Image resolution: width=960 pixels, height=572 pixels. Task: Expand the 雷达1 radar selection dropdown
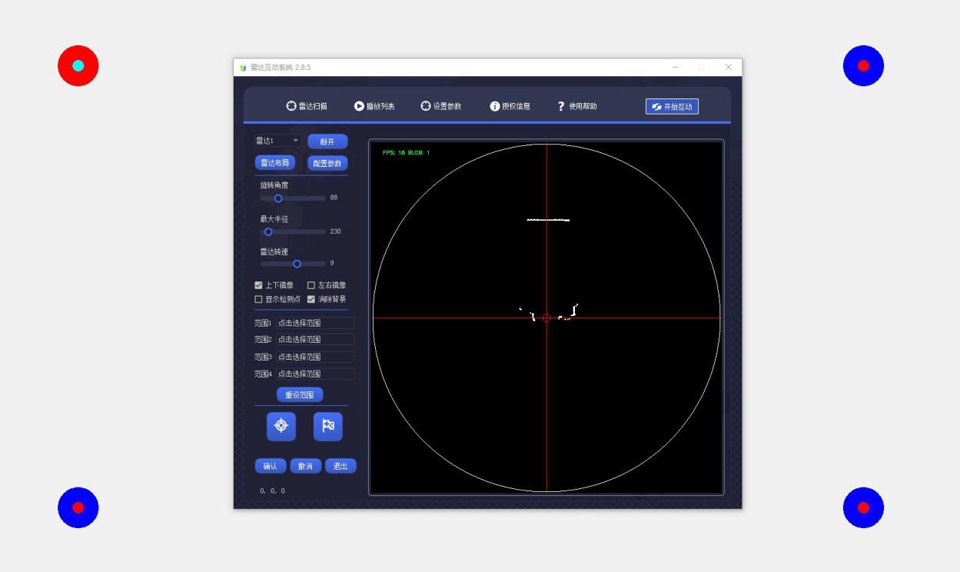(278, 141)
